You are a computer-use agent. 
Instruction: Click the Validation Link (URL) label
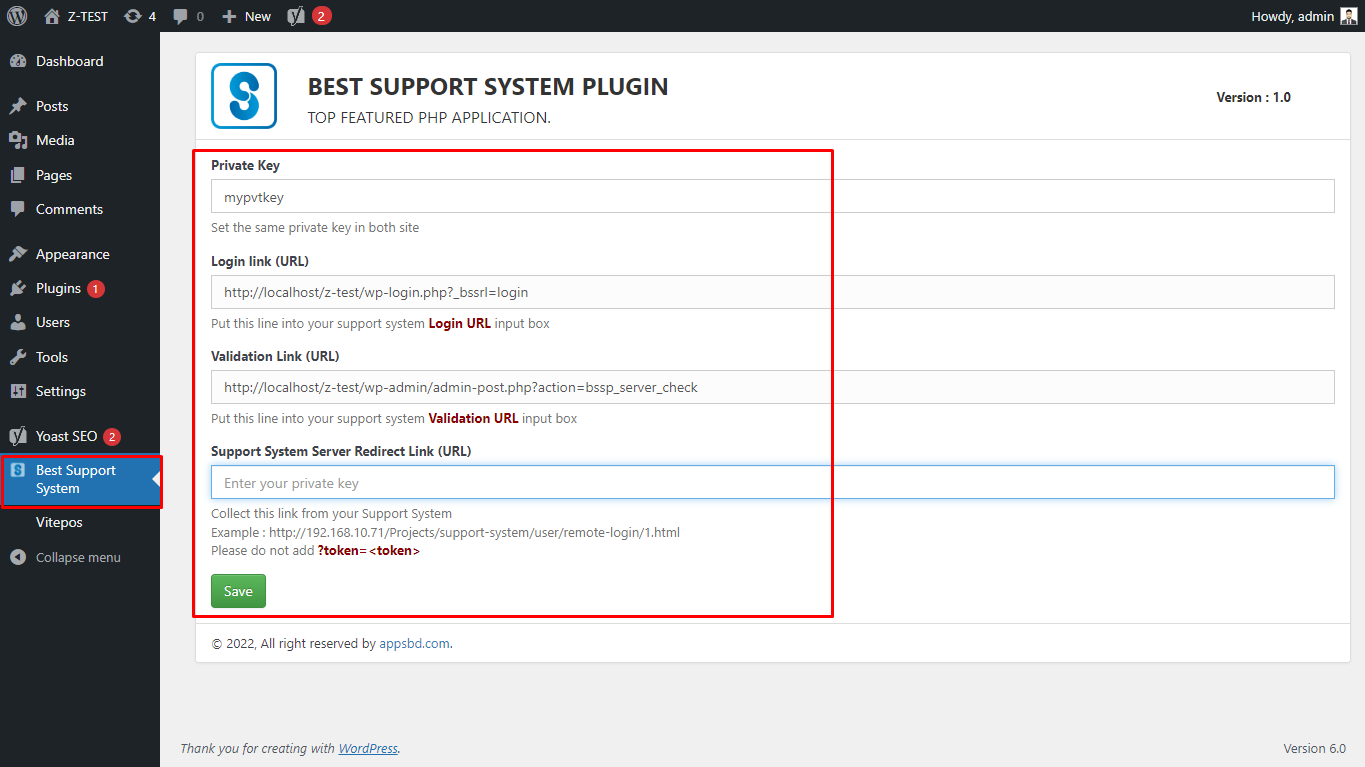pos(275,356)
